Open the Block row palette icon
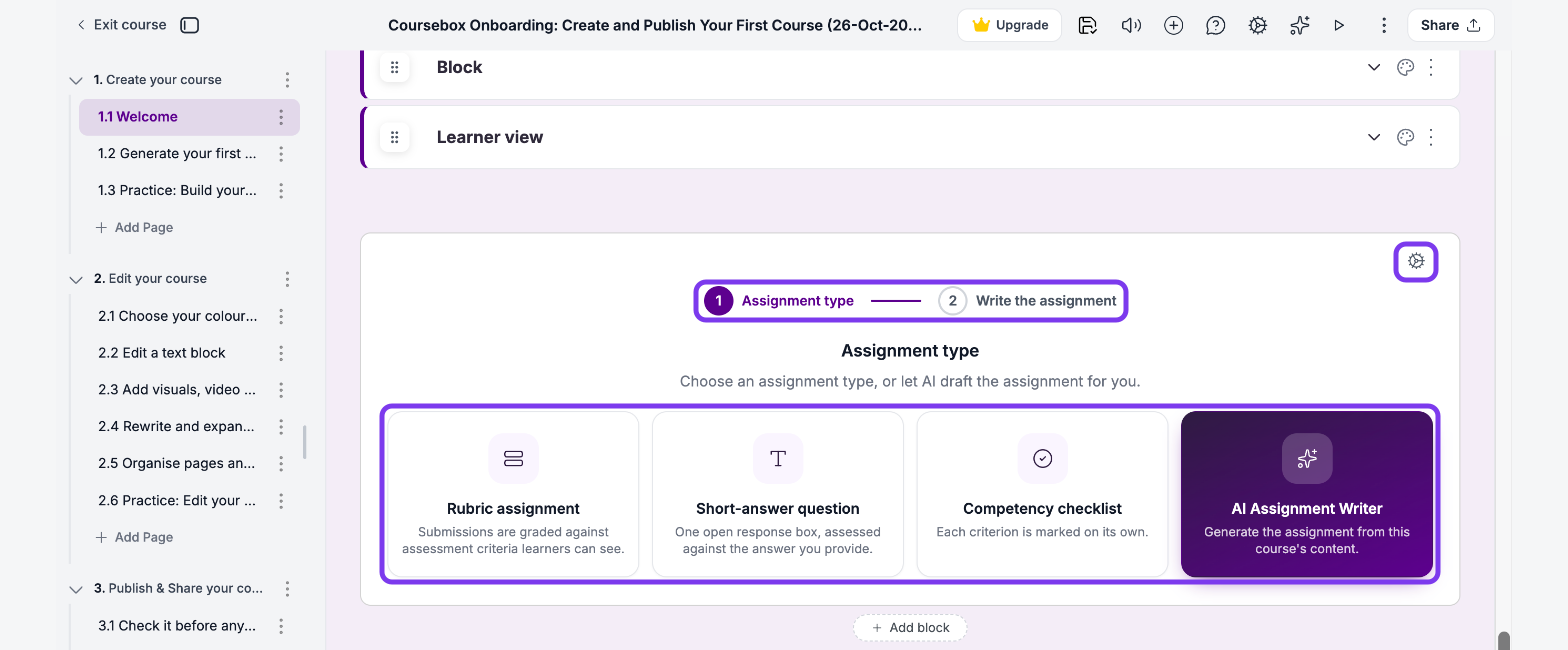1568x650 pixels. click(1405, 67)
